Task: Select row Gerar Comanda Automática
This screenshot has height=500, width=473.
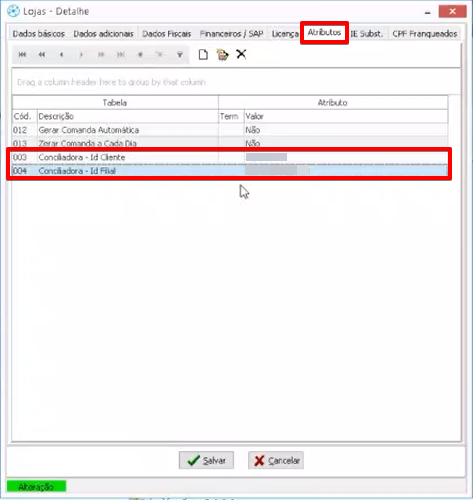Action: (x=230, y=130)
